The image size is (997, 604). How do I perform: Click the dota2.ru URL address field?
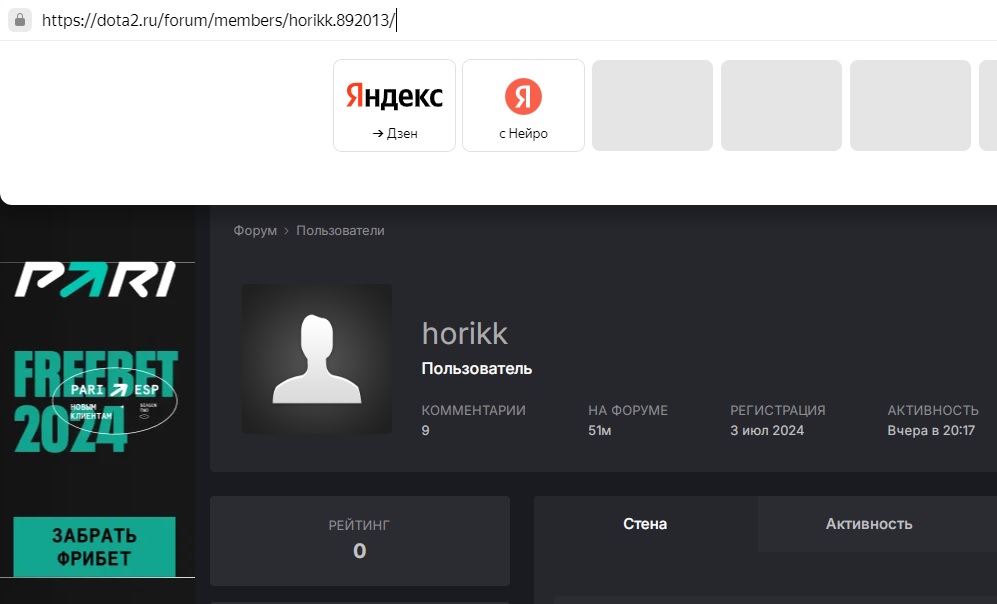tap(220, 21)
